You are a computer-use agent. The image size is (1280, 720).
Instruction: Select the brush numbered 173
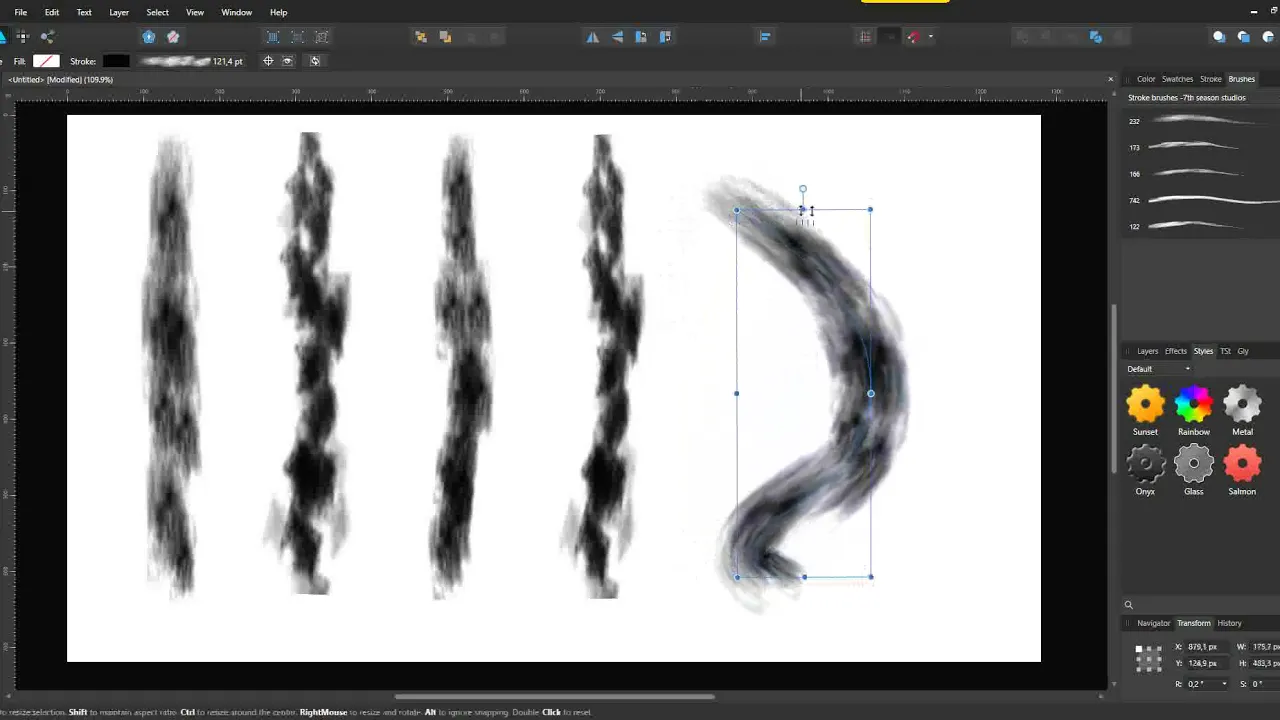point(1200,147)
